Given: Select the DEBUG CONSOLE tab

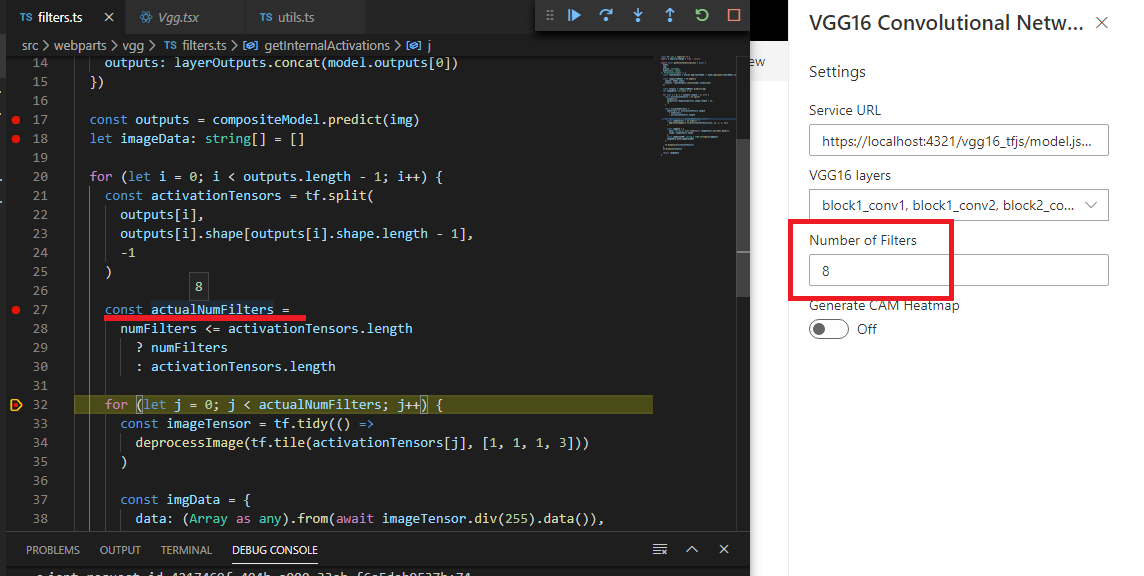Looking at the screenshot, I should point(275,550).
